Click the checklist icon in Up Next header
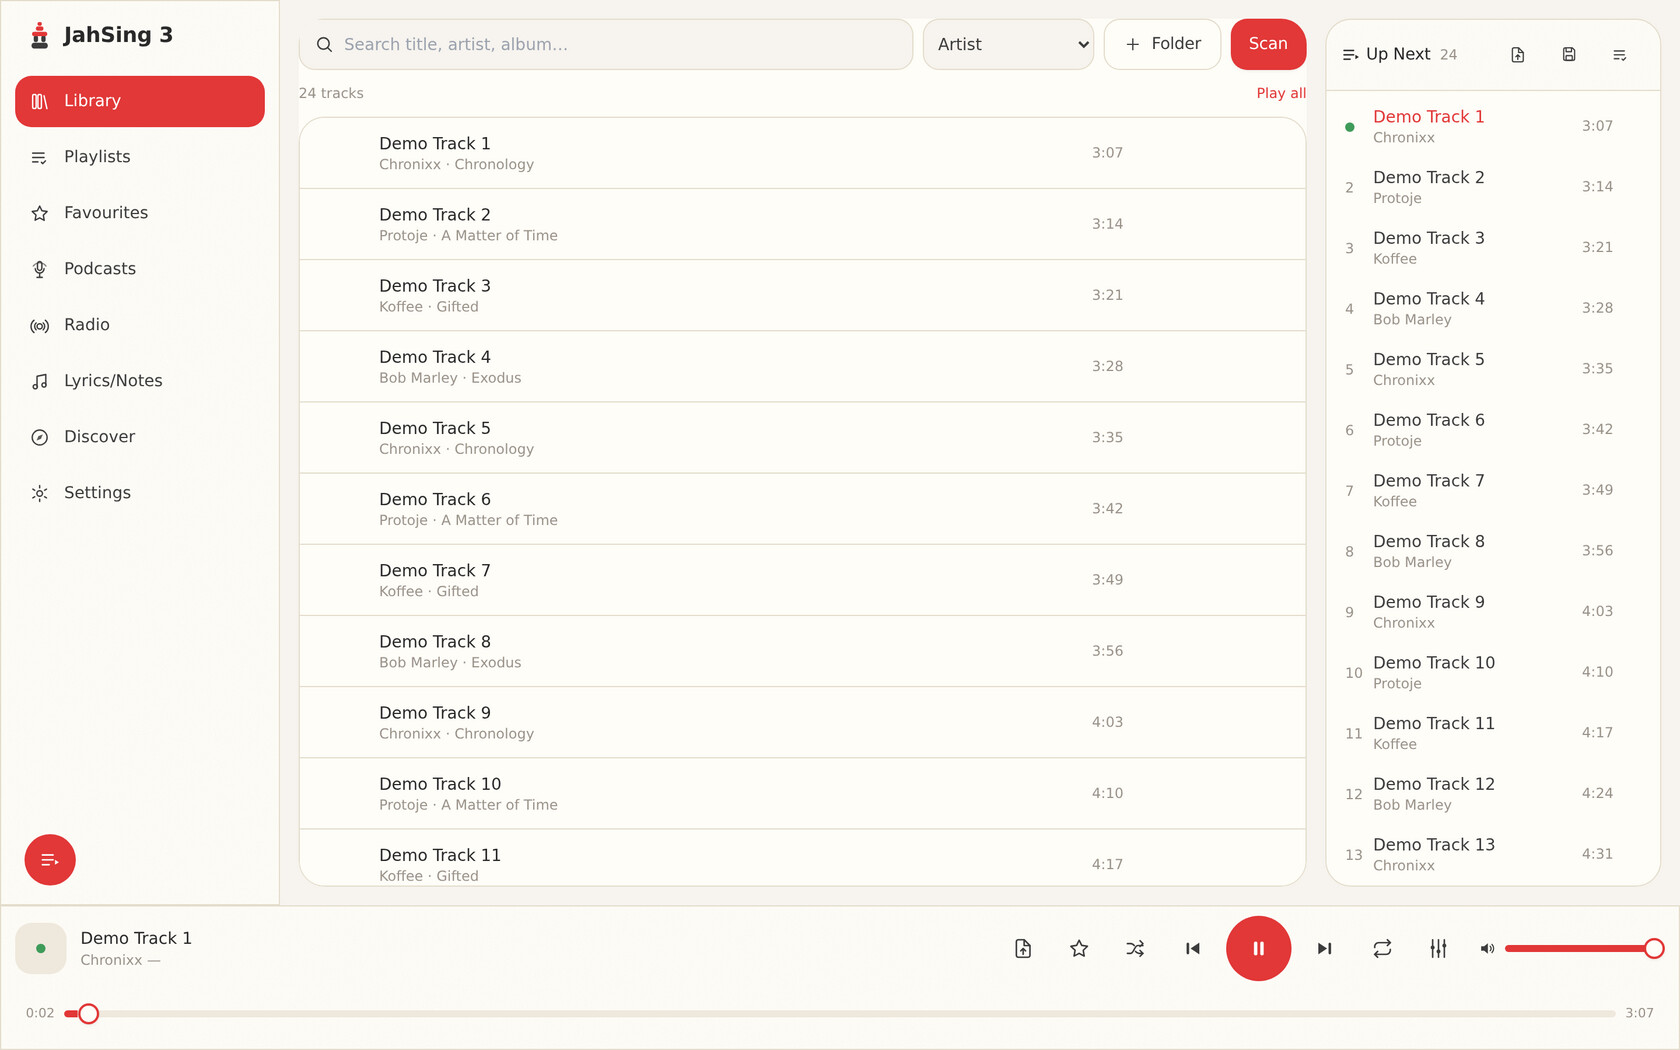Screen dimensions: 1680x1050 pyautogui.click(x=1620, y=55)
